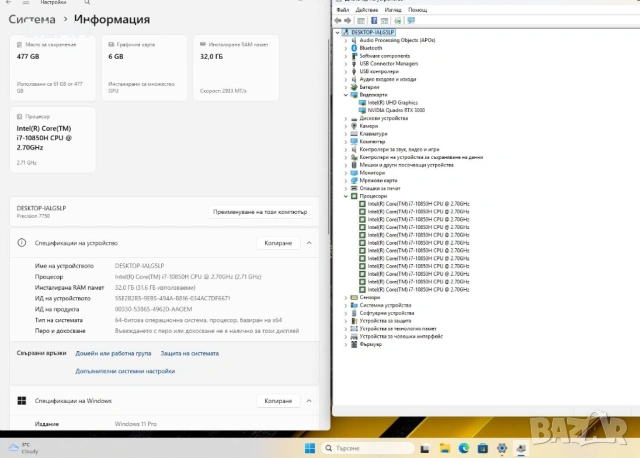This screenshot has width=640, height=458.
Task: Click the Properties icon in Device Manager toolbar
Action: [362, 19]
